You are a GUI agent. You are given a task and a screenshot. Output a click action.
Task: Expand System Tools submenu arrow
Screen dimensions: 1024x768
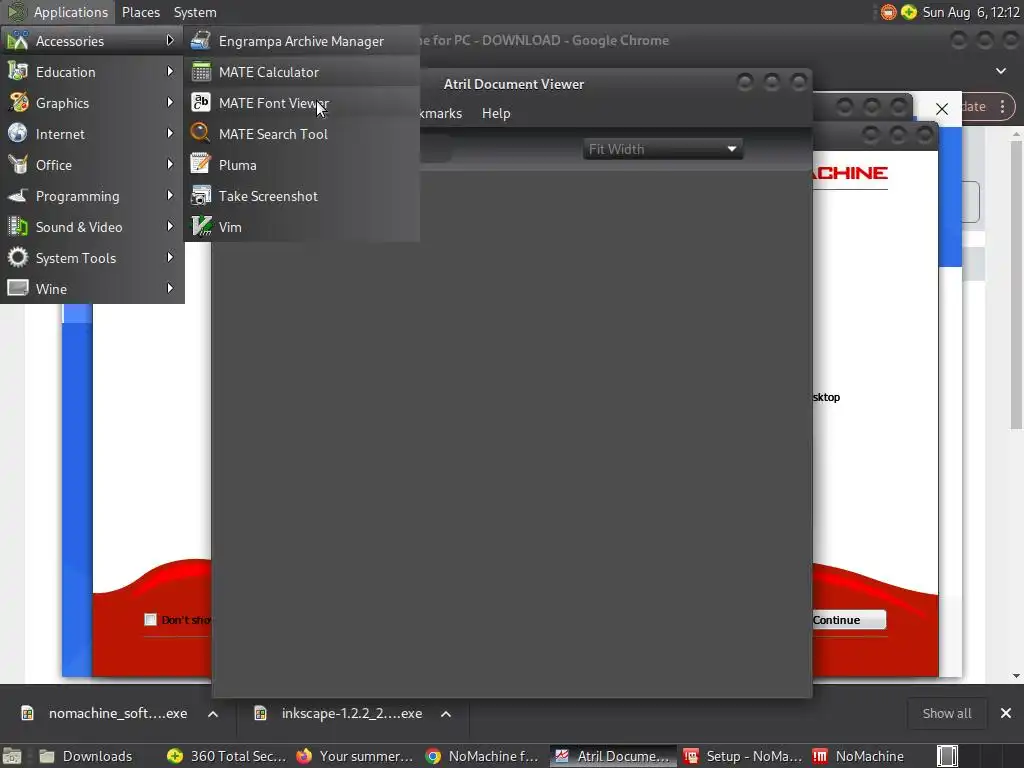(170, 257)
